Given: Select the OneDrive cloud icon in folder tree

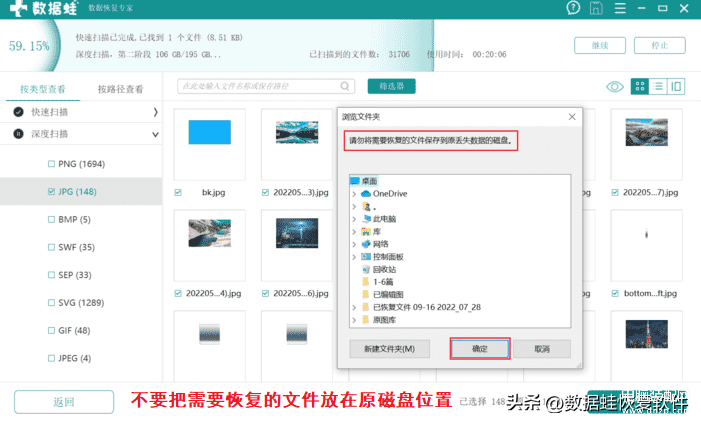Looking at the screenshot, I should (366, 194).
